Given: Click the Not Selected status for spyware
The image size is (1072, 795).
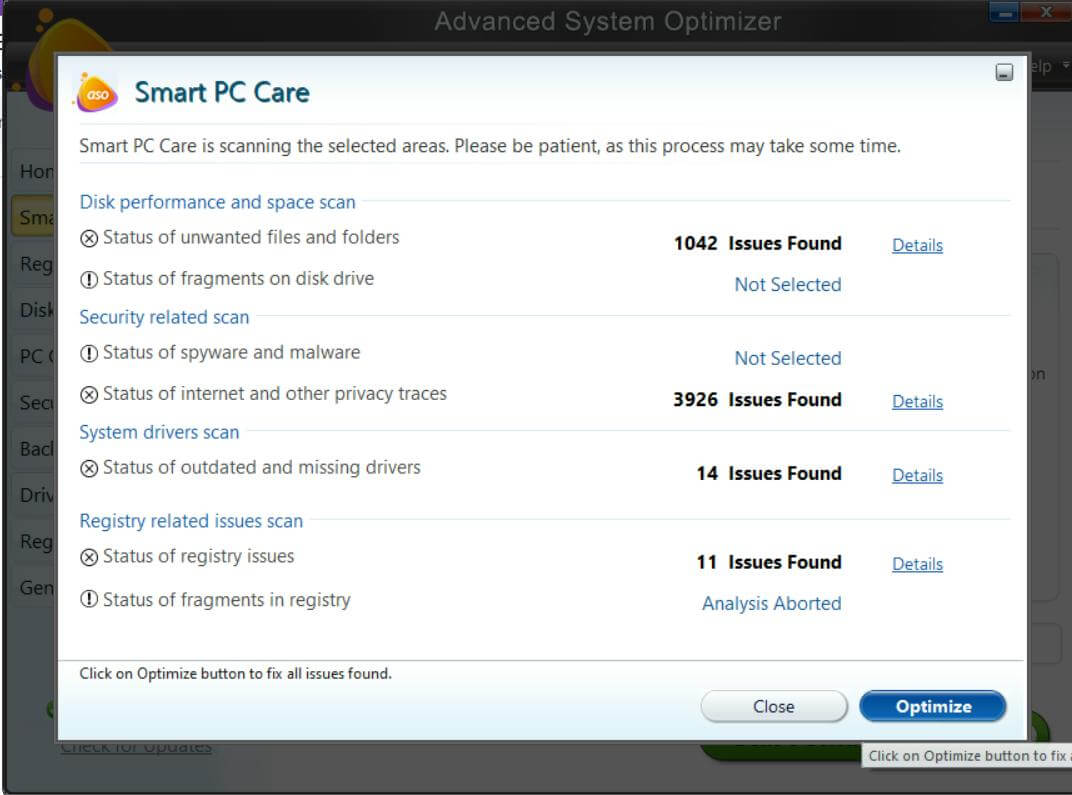Looking at the screenshot, I should click(x=787, y=358).
